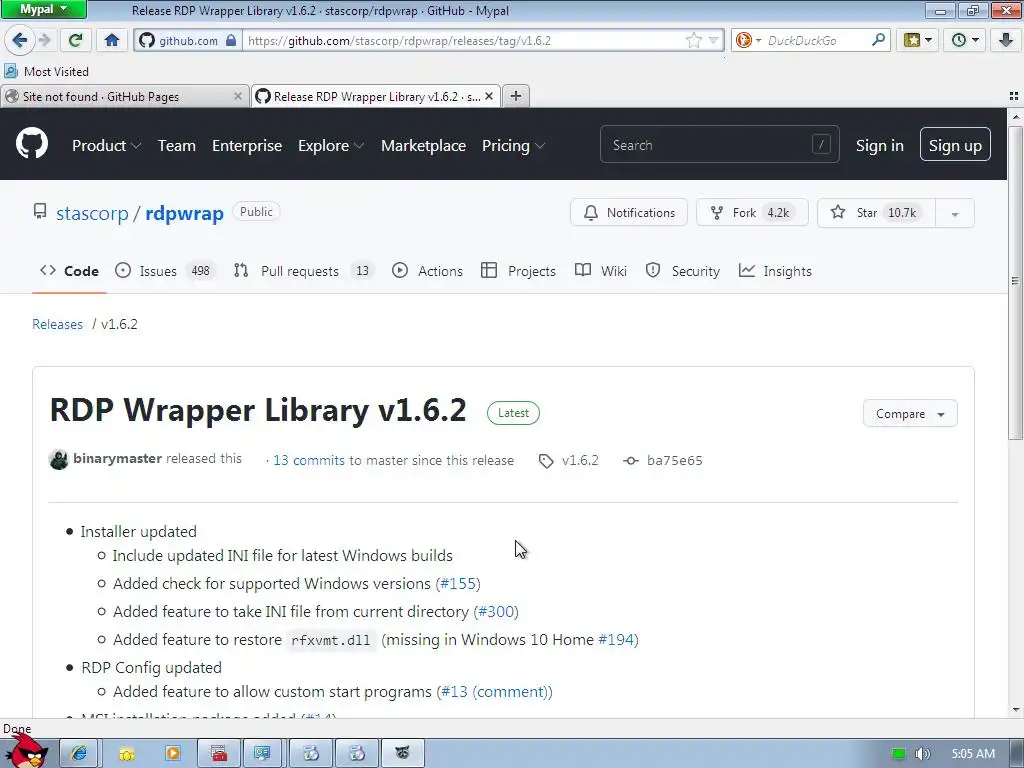This screenshot has height=768, width=1024.
Task: Open Most Visited bookmarks folder
Action: (x=46, y=71)
